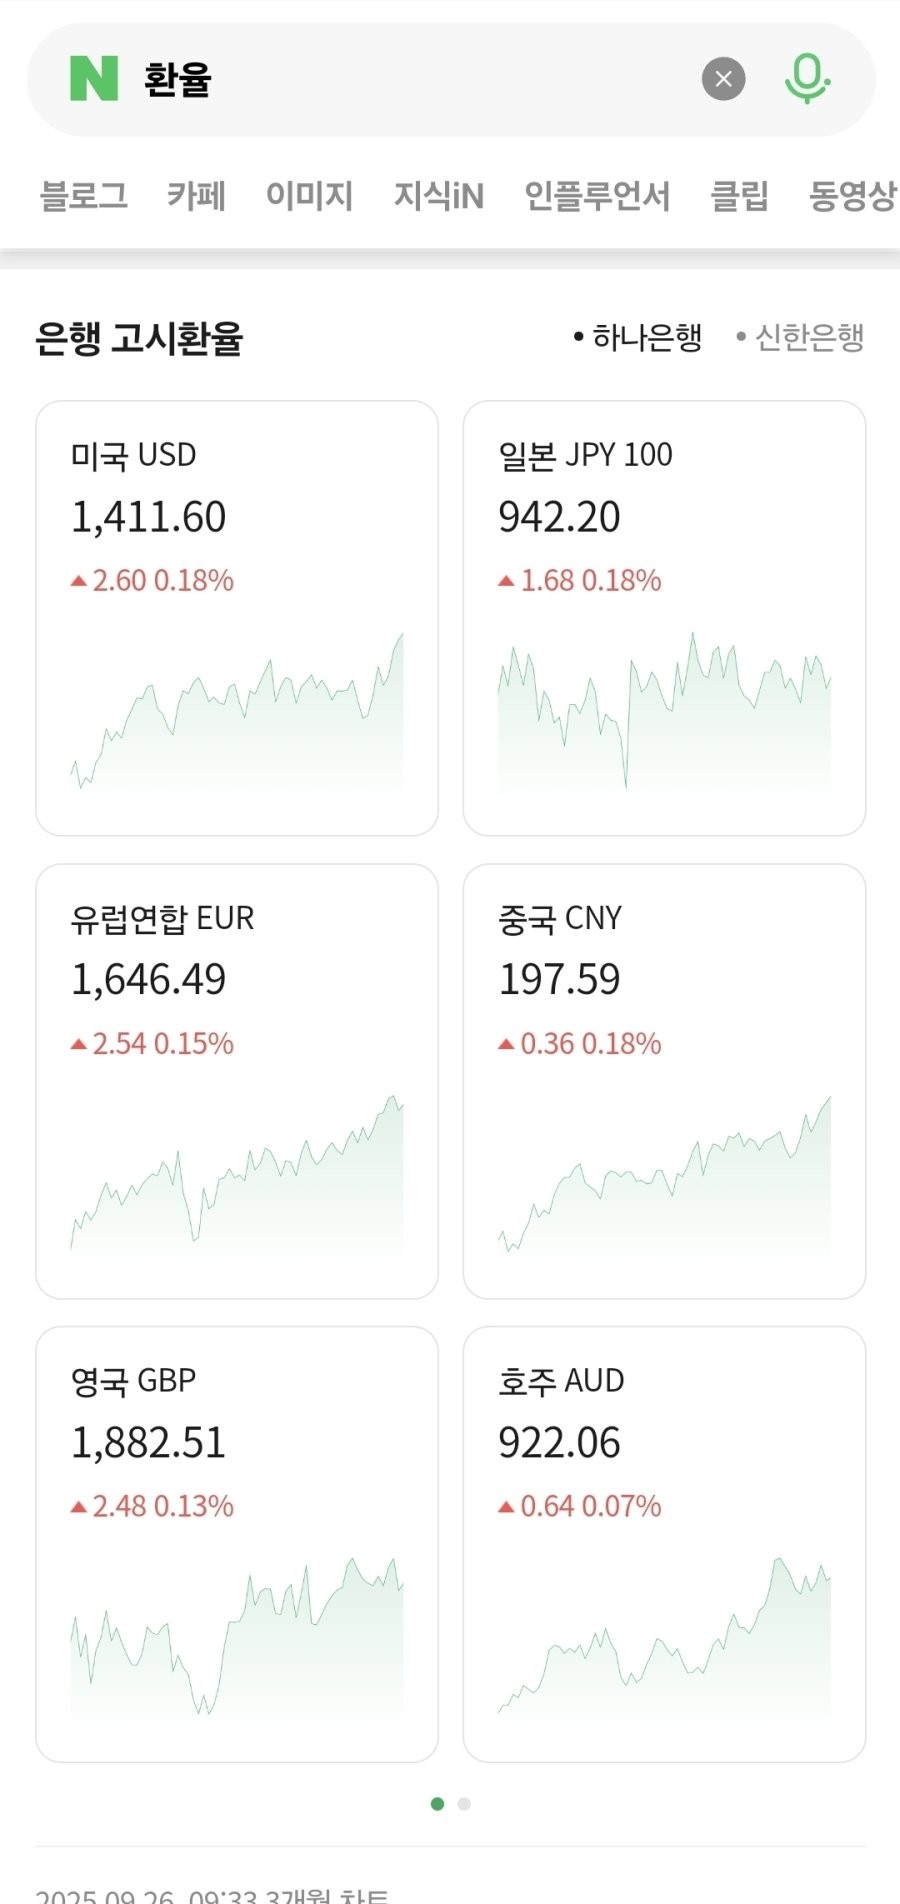Switch to the 이미지 tab
900x1904 pixels.
[309, 196]
